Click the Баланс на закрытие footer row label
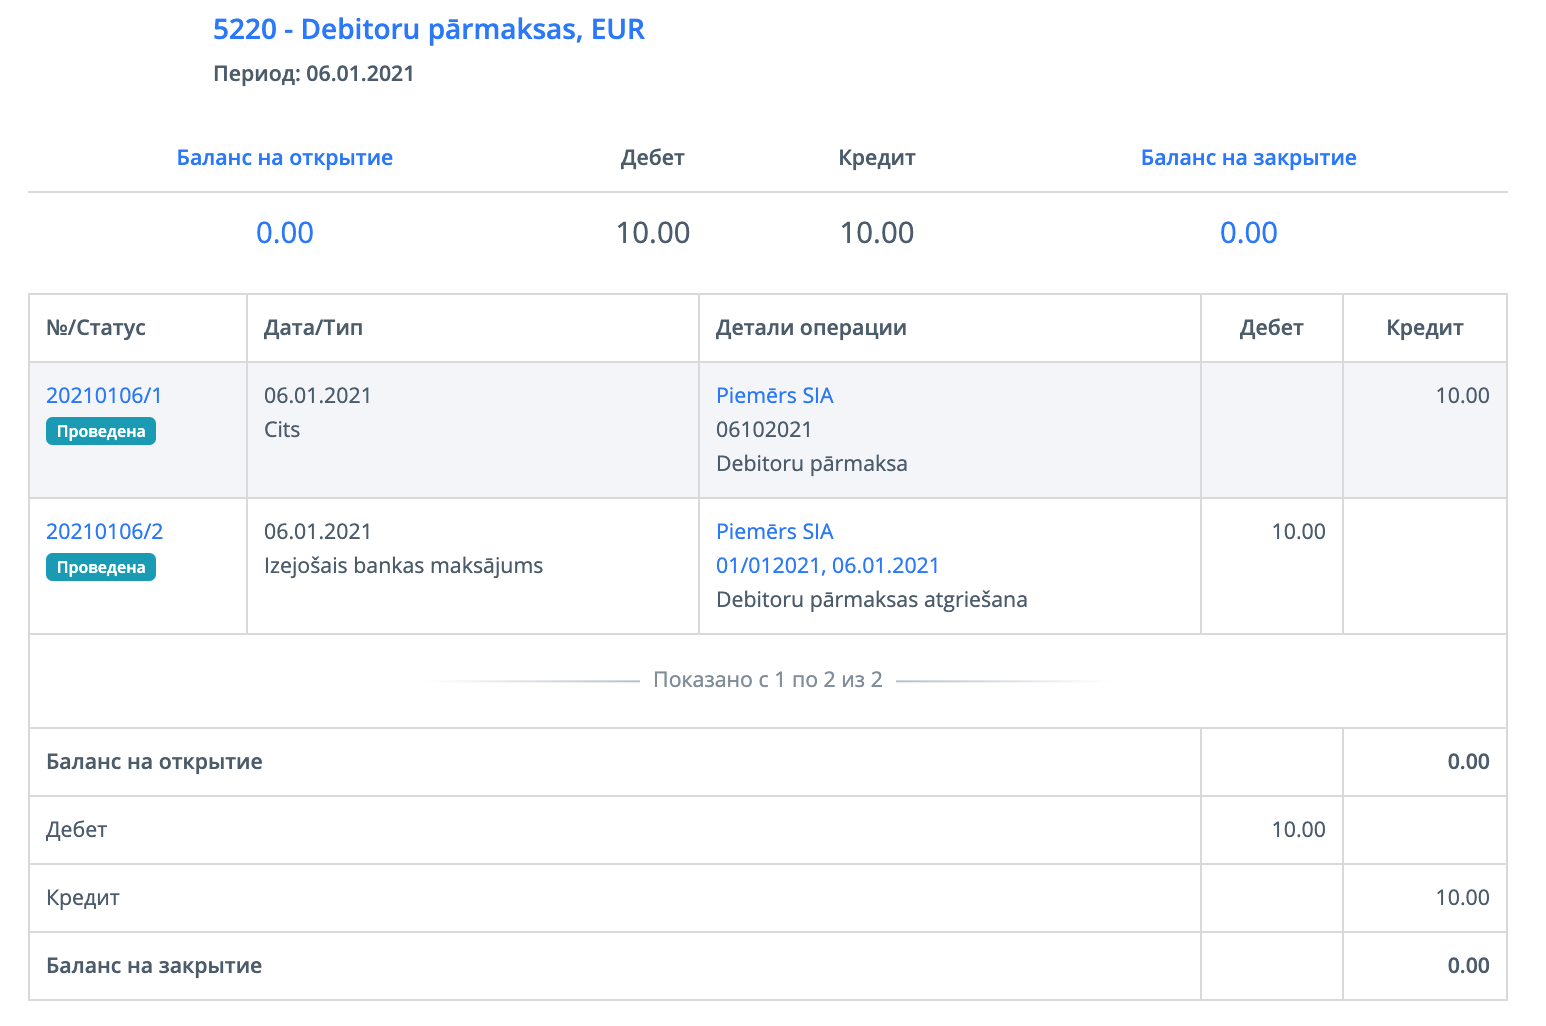 point(154,966)
